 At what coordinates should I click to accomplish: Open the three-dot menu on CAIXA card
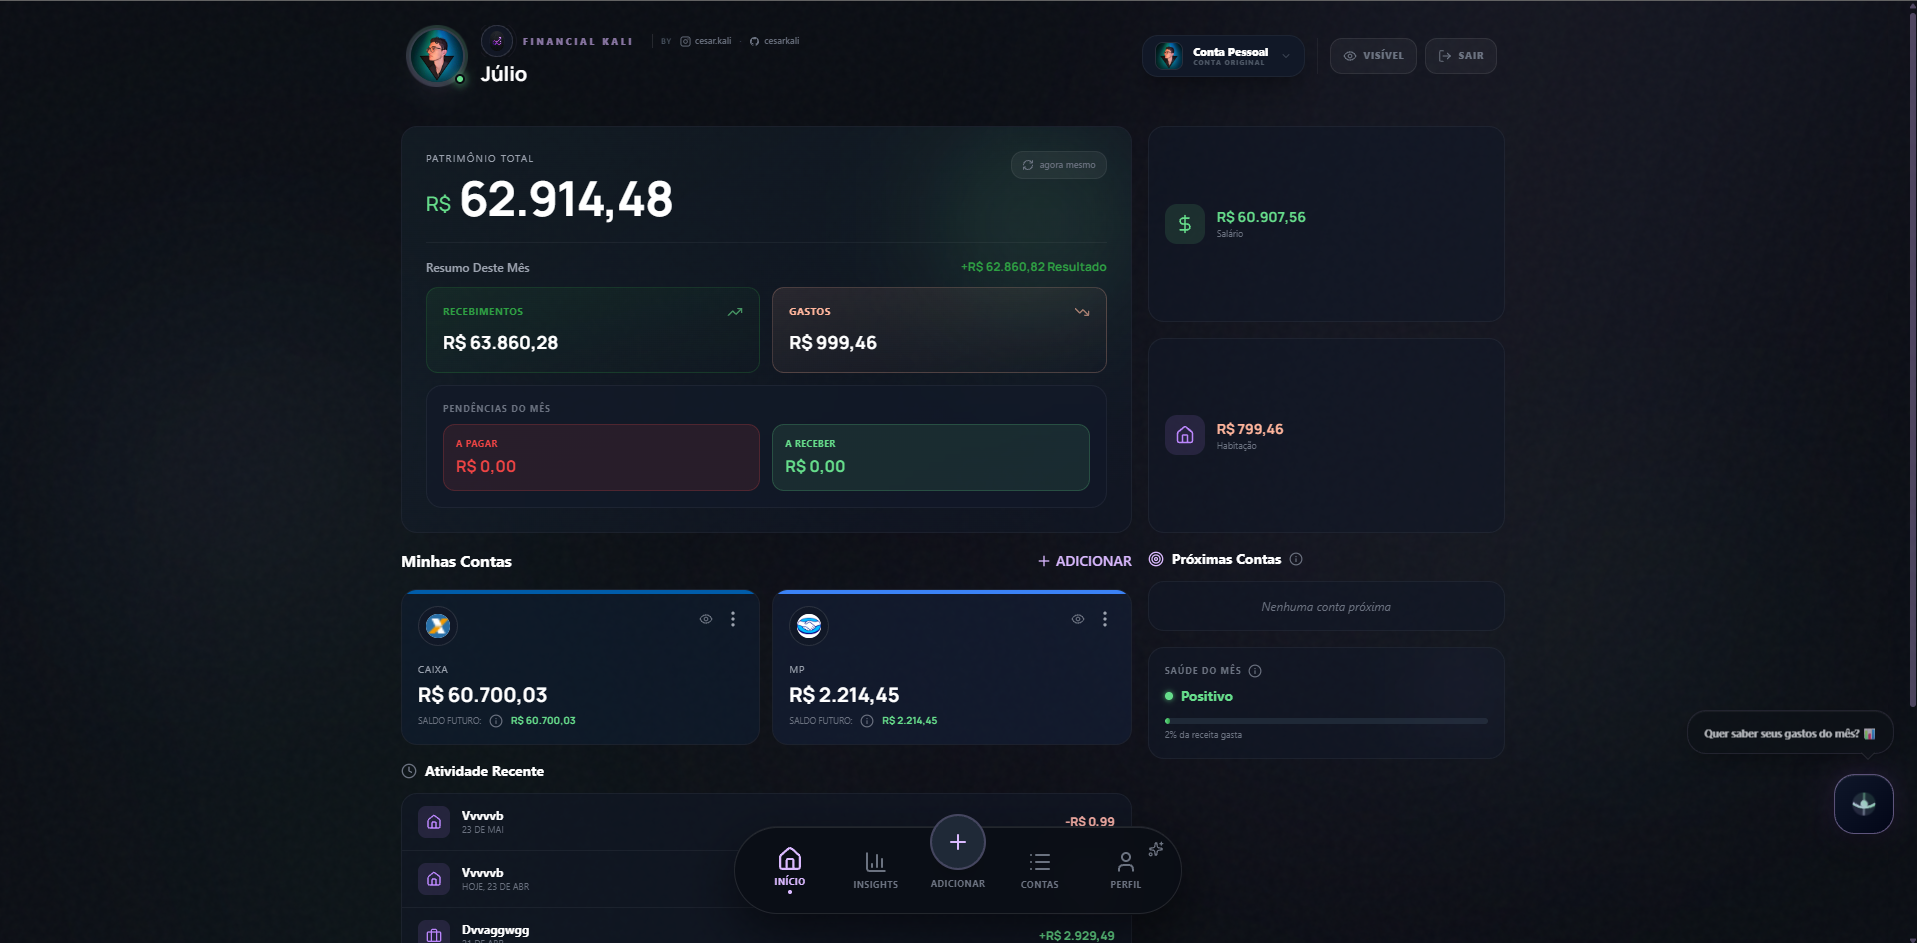pyautogui.click(x=733, y=619)
